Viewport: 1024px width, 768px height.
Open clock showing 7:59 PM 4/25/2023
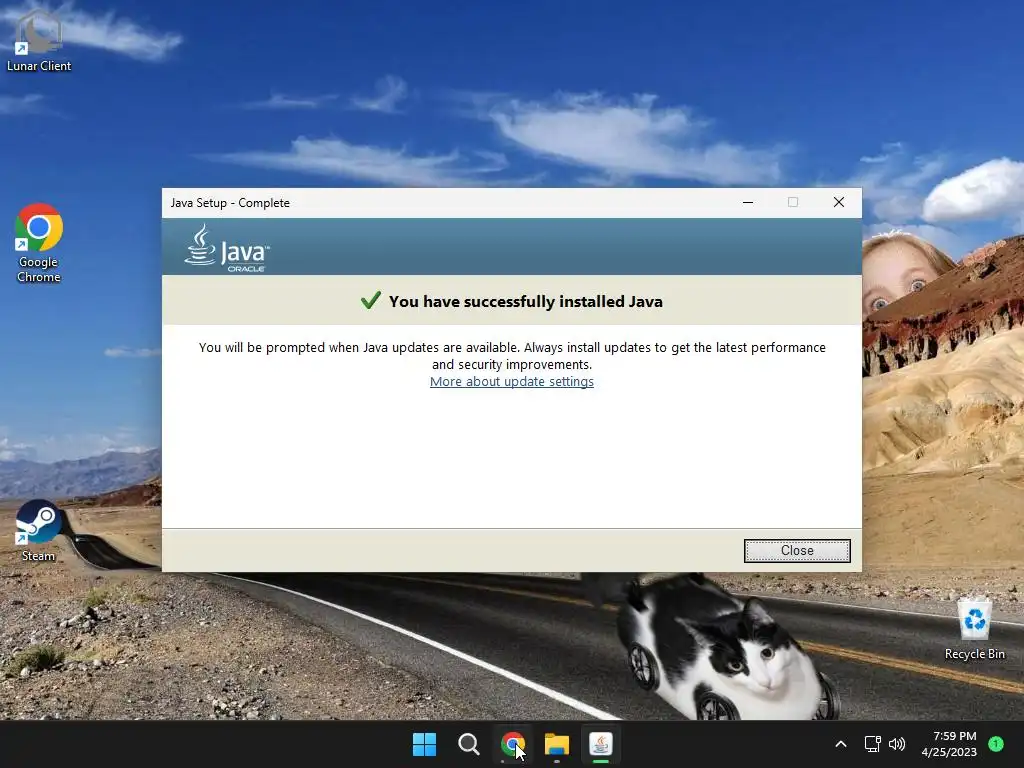point(949,744)
